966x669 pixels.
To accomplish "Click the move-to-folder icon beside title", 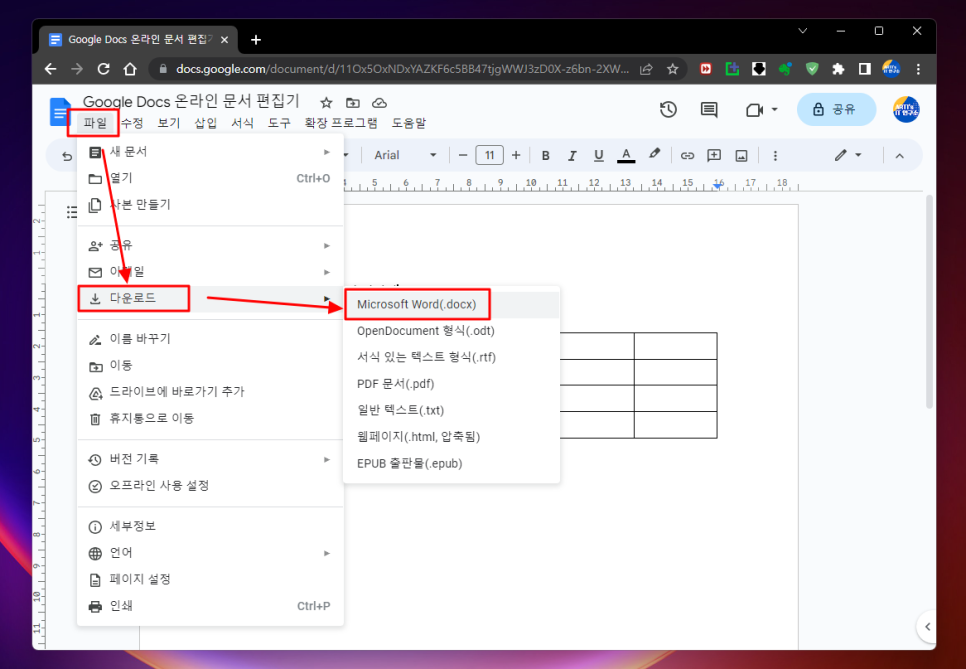I will point(352,103).
